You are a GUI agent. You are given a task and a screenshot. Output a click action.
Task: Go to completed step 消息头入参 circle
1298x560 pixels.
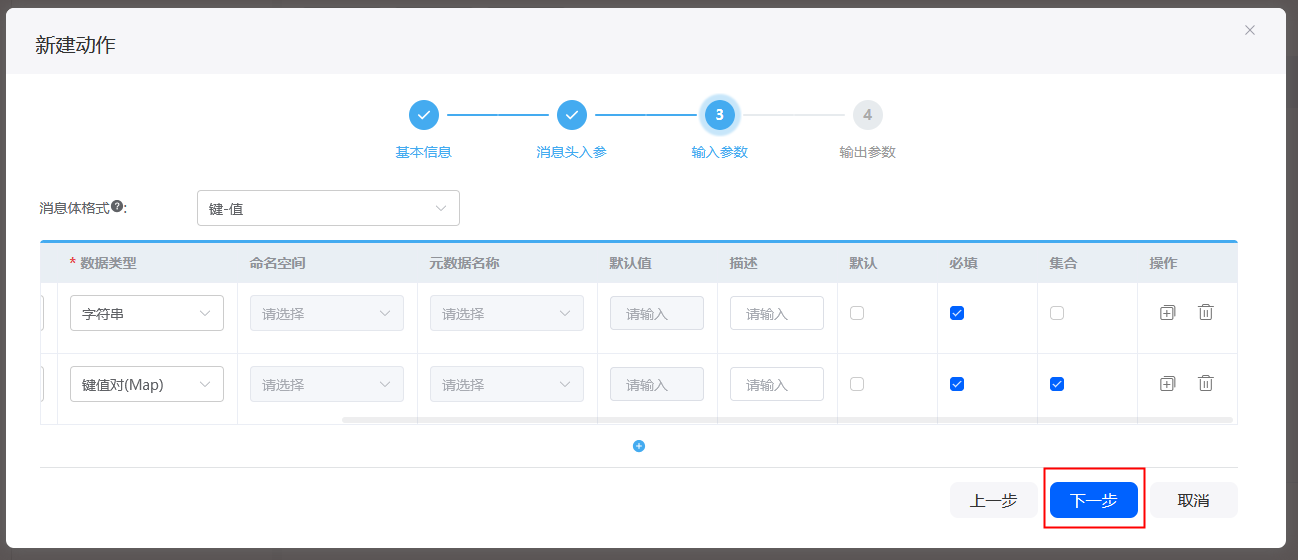pos(572,115)
